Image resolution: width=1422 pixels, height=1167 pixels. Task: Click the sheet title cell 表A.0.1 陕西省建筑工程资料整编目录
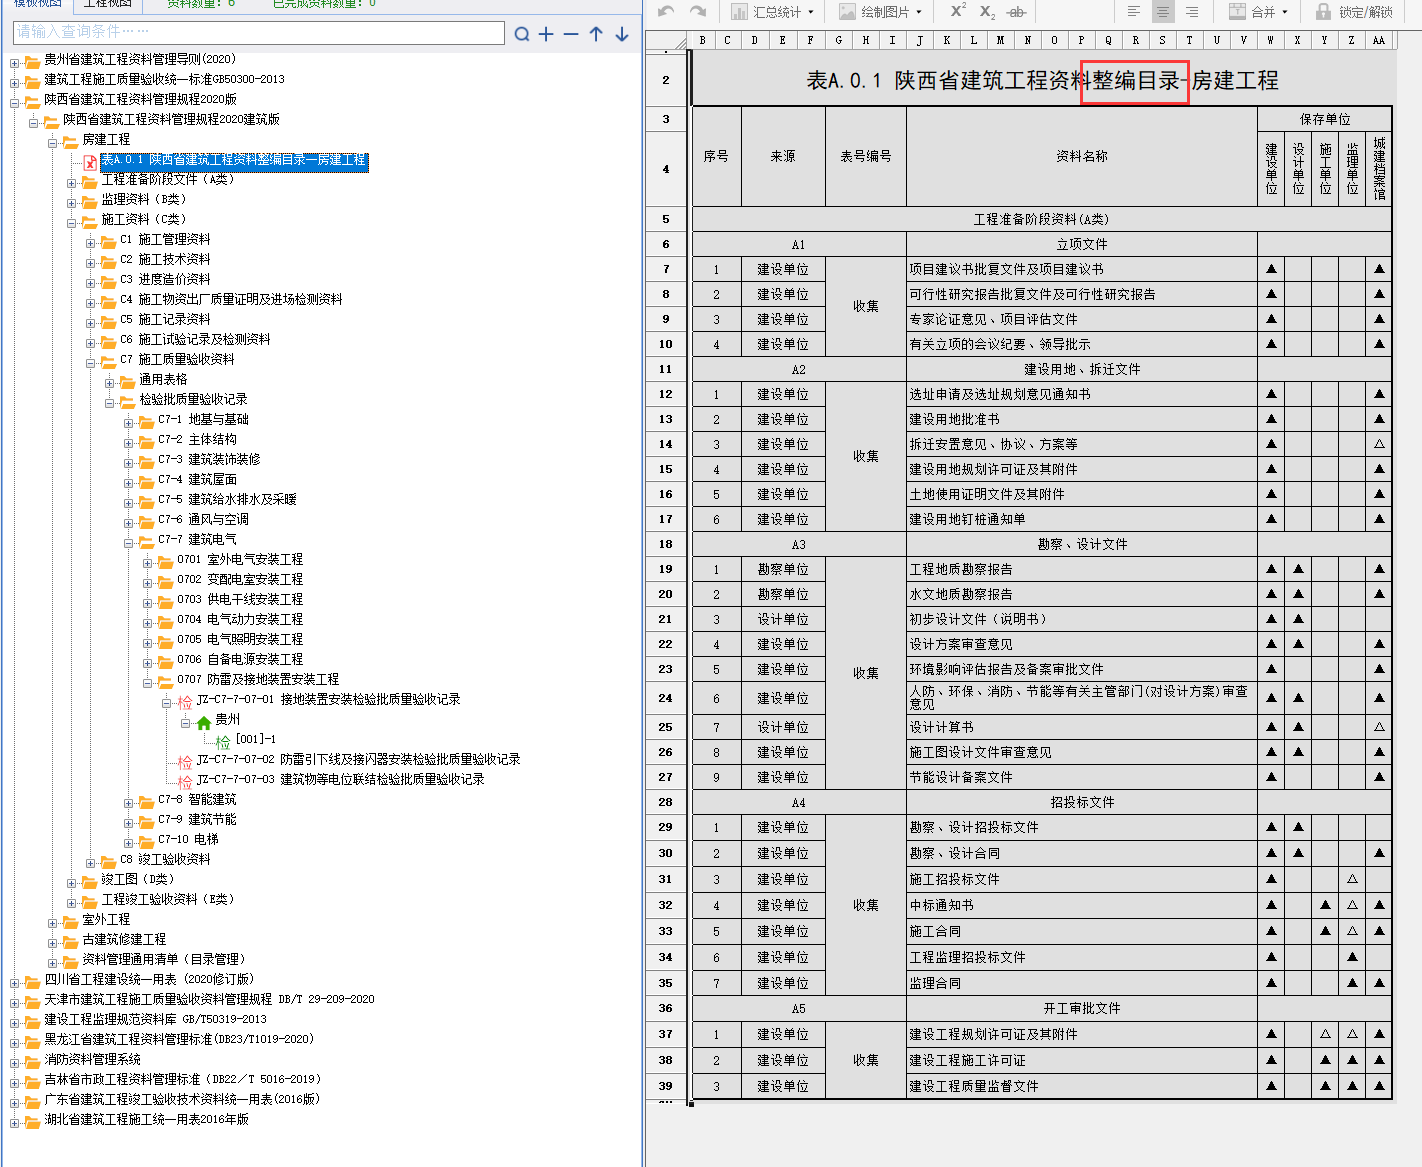click(x=1042, y=80)
